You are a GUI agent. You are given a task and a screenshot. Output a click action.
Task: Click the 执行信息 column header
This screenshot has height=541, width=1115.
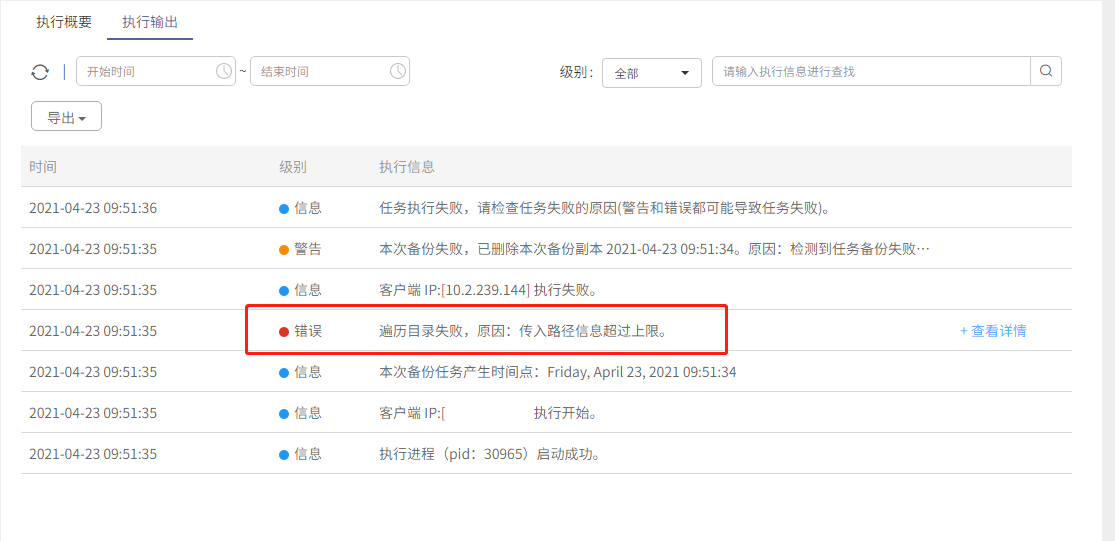tap(407, 167)
